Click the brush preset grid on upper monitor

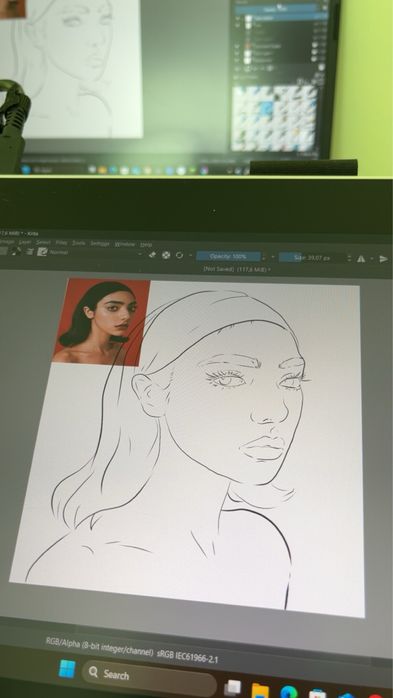(275, 118)
